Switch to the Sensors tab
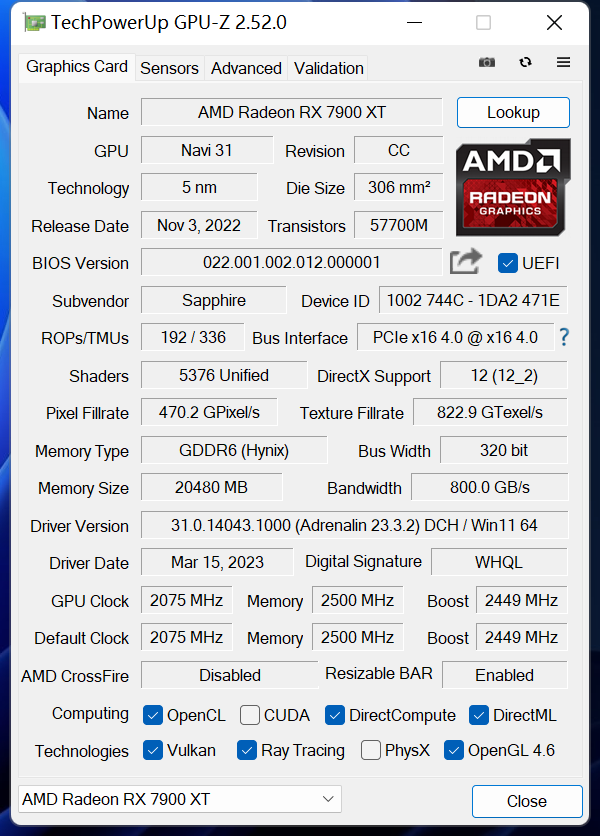Screen dimensions: 600x836 click(169, 68)
